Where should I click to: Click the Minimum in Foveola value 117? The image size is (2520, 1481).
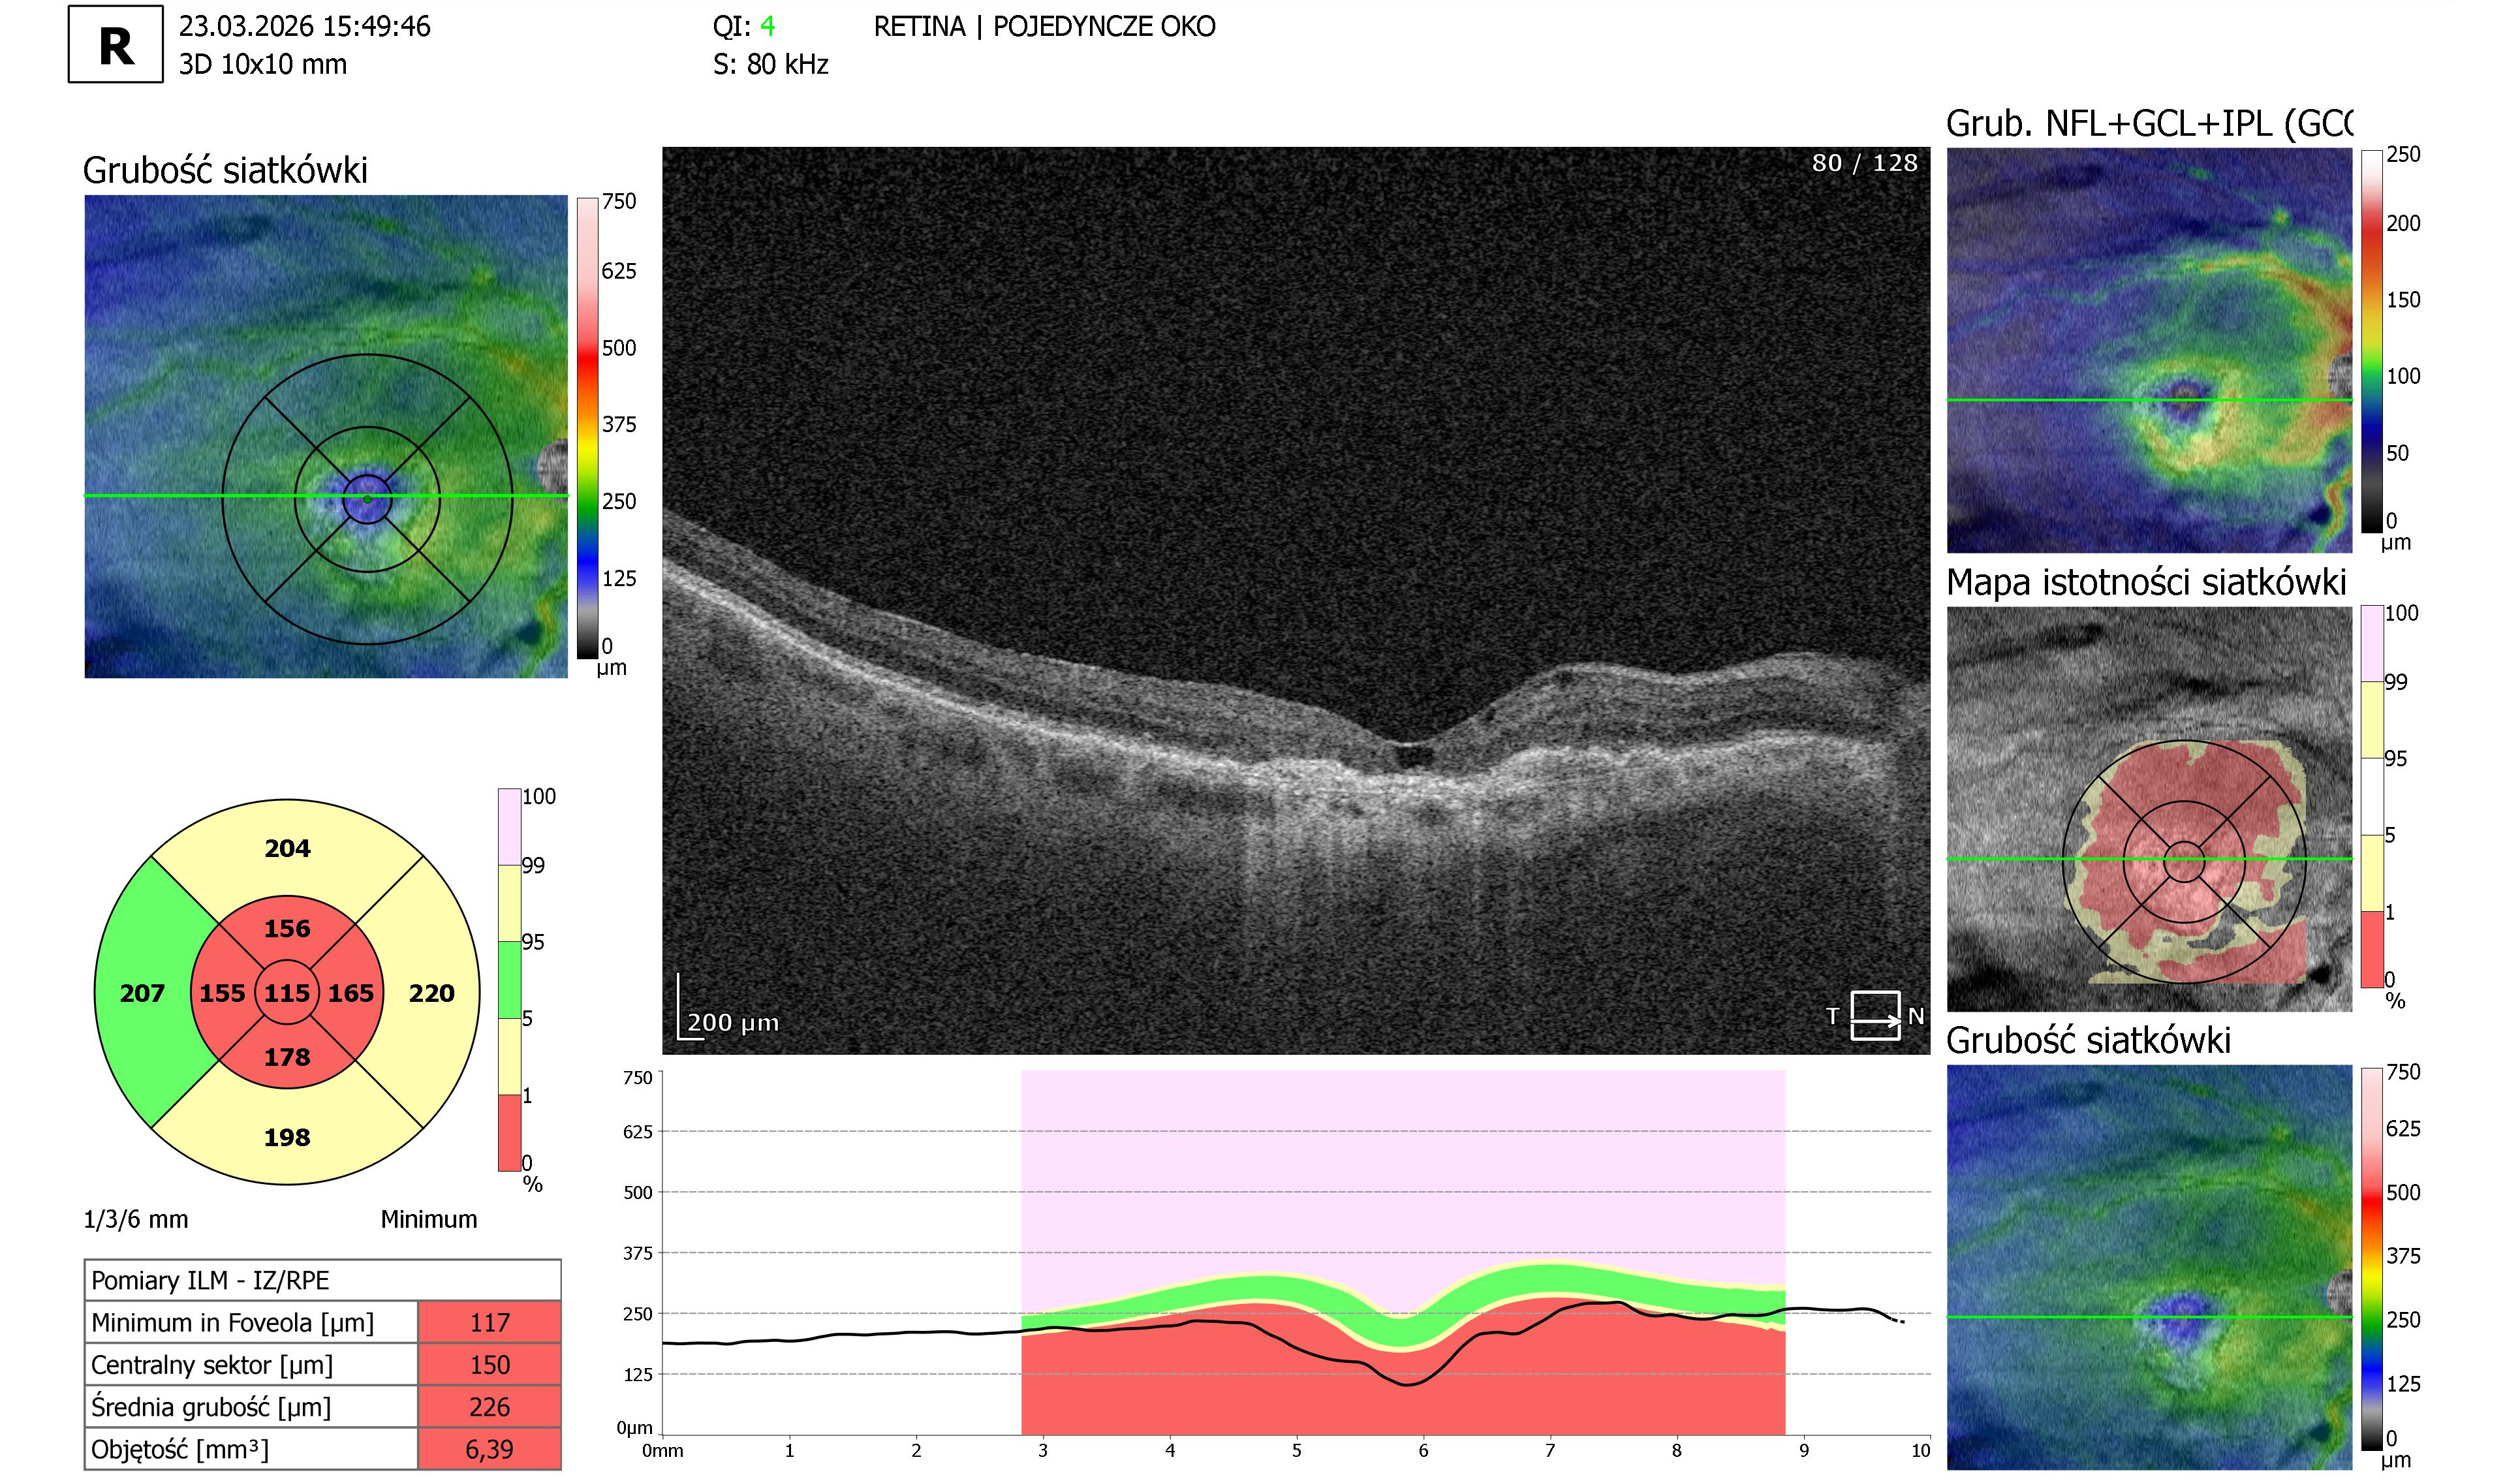tap(489, 1322)
